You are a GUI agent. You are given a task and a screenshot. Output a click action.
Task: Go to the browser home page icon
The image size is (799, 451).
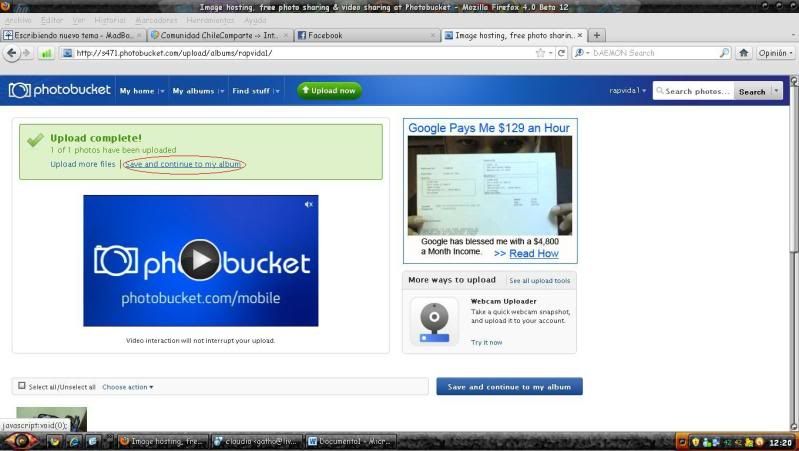[743, 53]
